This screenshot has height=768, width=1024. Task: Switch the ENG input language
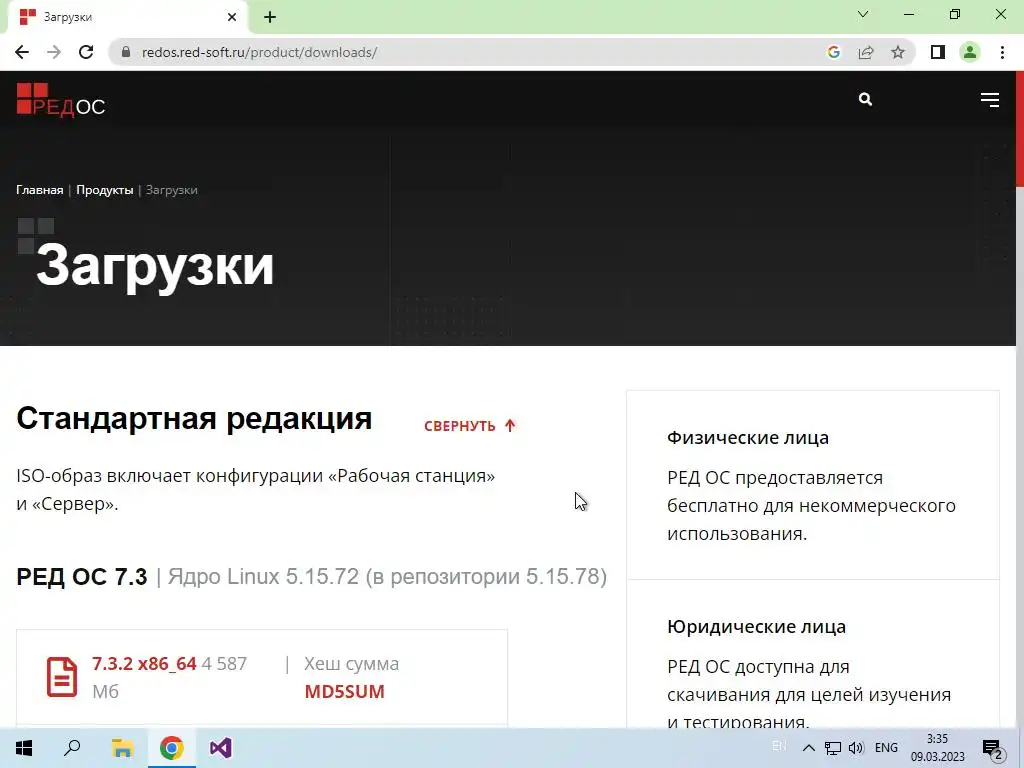[x=886, y=748]
